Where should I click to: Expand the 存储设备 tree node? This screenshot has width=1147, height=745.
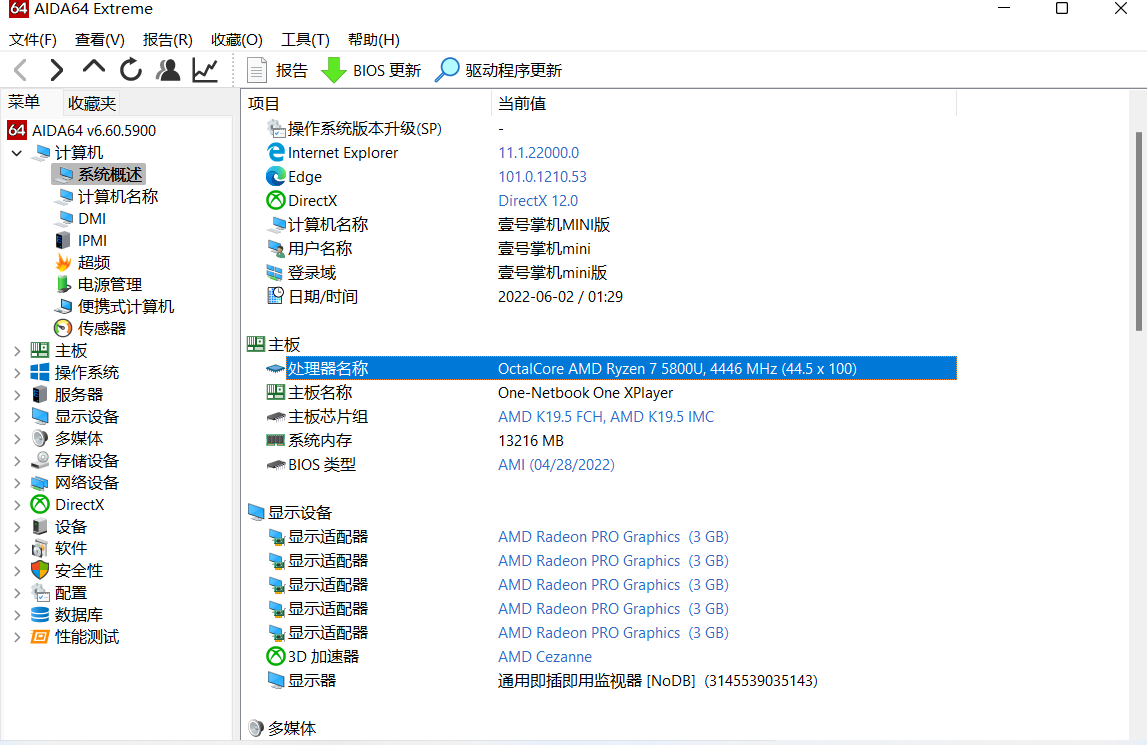point(17,461)
